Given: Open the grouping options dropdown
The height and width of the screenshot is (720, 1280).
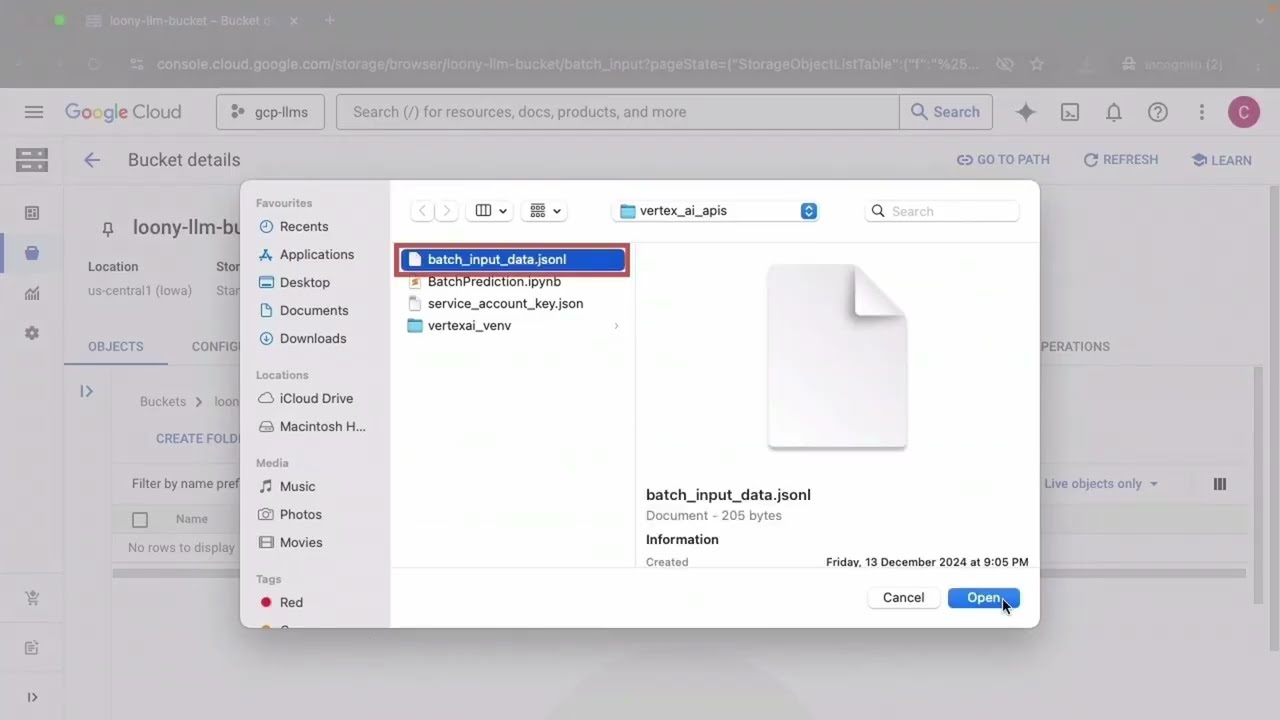Looking at the screenshot, I should pos(545,211).
